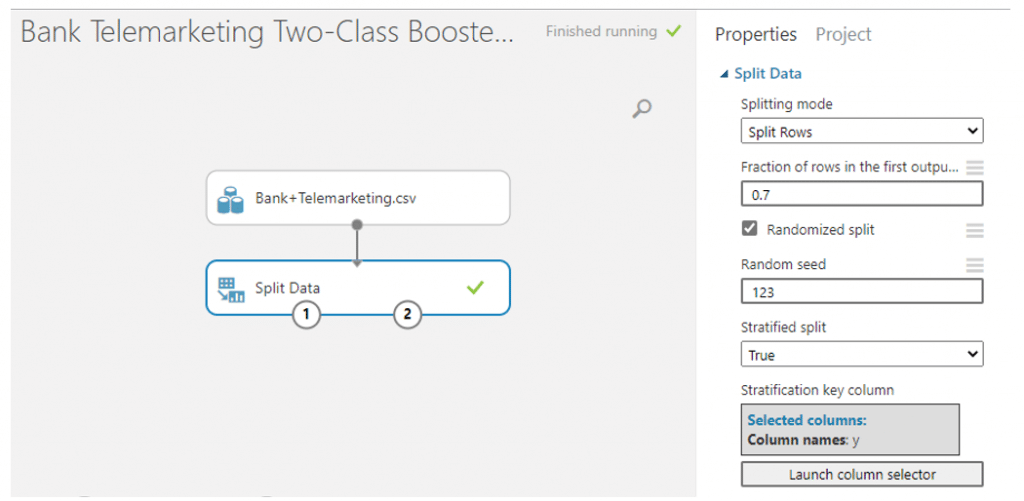Viewport: 1024px width, 501px height.
Task: Click the green checkmark on Split Data module
Action: tap(475, 287)
